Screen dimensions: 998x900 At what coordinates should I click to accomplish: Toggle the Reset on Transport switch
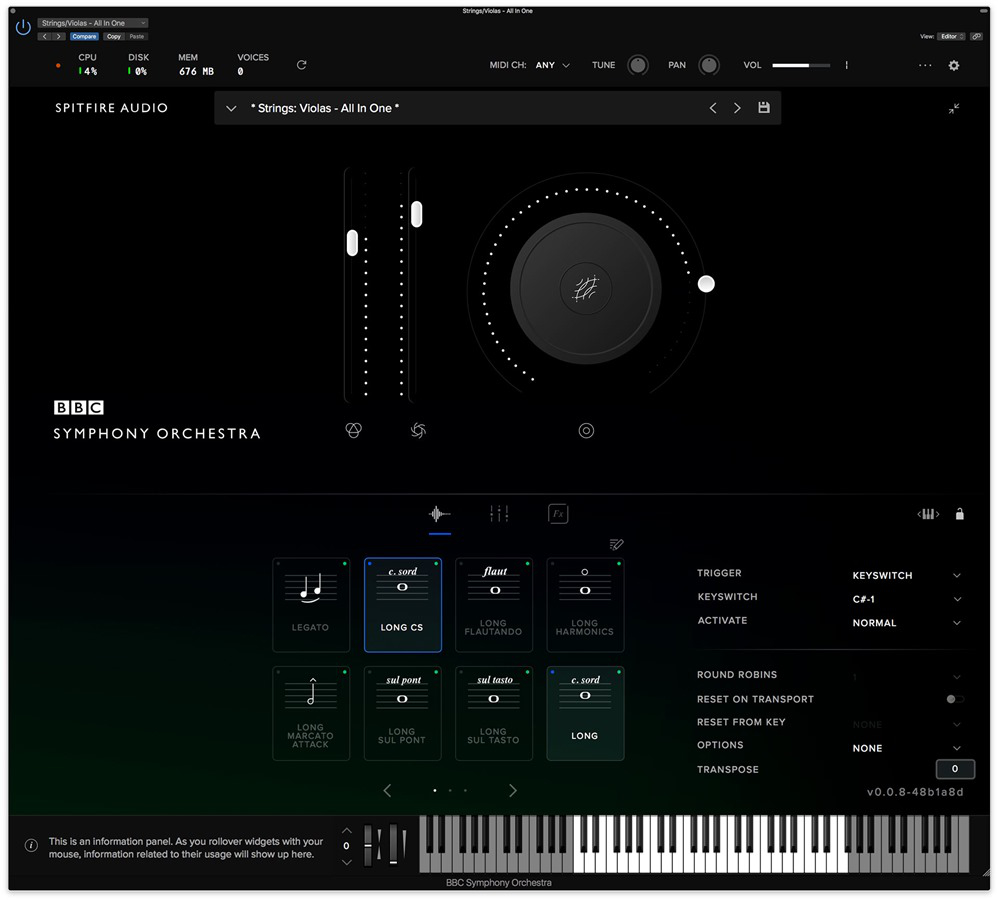[955, 699]
